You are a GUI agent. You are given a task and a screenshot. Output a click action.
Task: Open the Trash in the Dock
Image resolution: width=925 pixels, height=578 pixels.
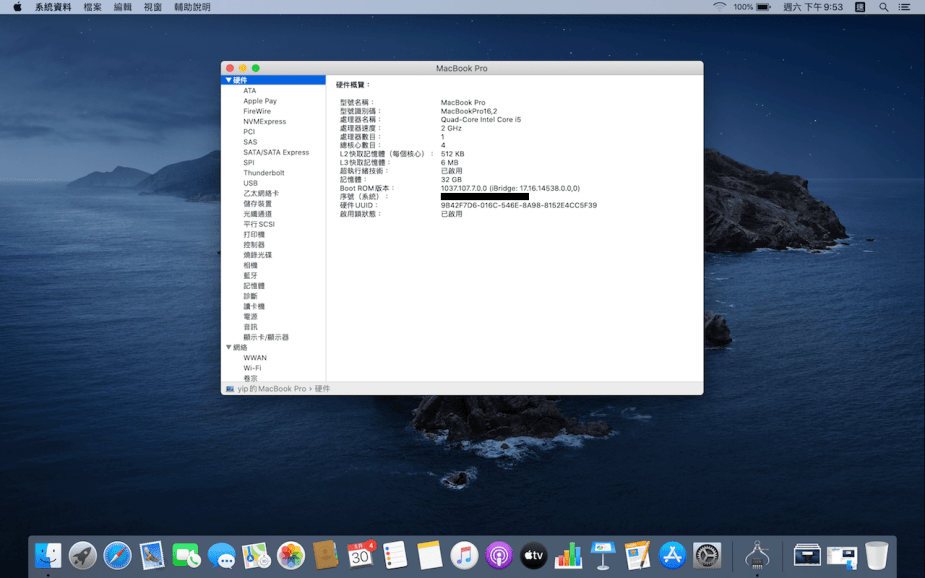[x=876, y=555]
